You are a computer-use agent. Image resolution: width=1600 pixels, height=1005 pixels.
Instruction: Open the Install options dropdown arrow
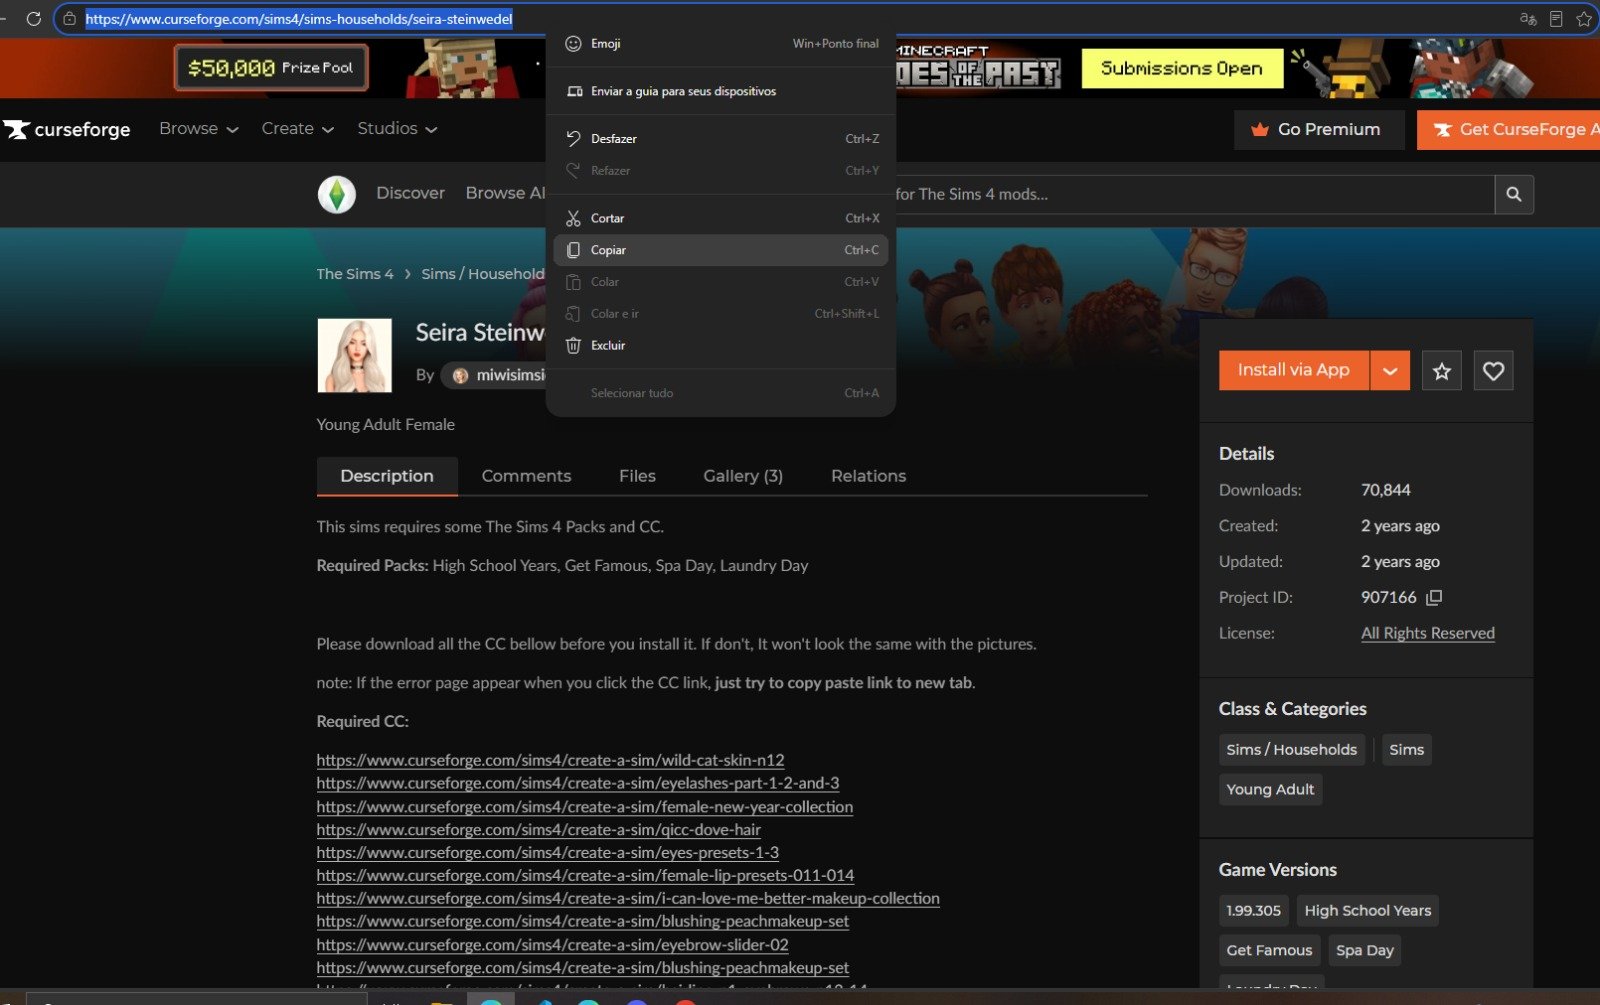click(x=1390, y=371)
